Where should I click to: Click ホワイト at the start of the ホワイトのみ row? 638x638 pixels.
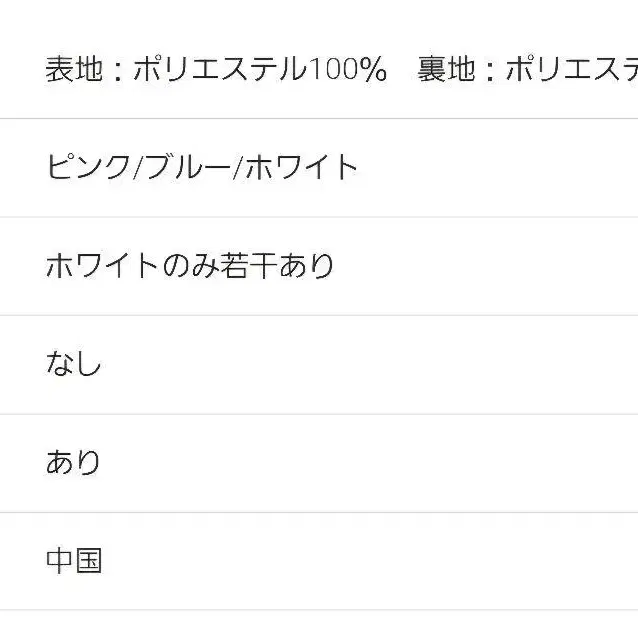tap(102, 266)
